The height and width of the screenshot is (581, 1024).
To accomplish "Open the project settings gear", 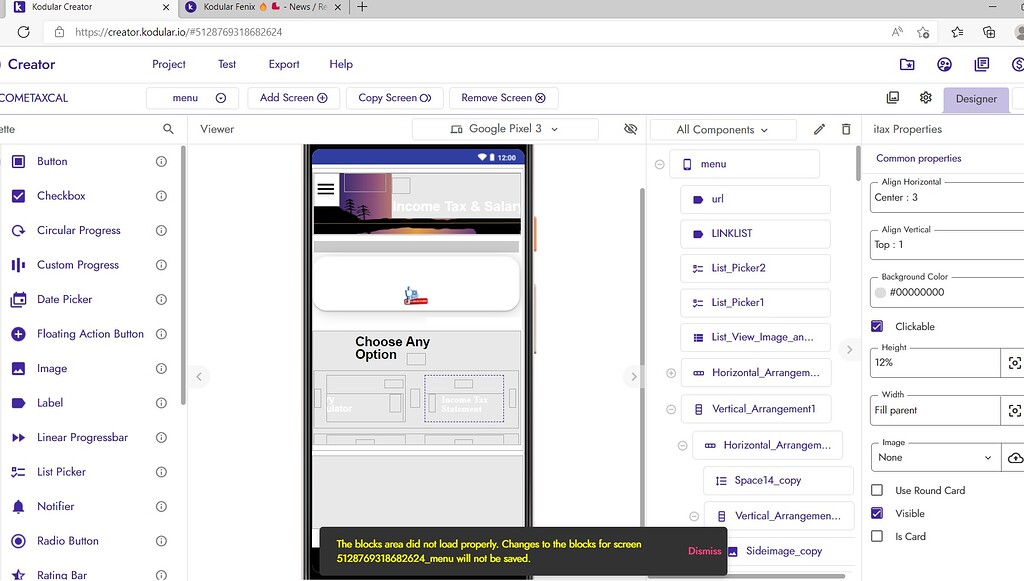I will [x=925, y=98].
